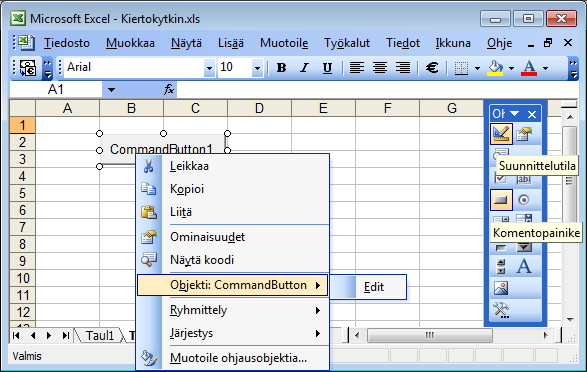The height and width of the screenshot is (372, 587).
Task: Toggle Bold formatting
Action: 281,68
